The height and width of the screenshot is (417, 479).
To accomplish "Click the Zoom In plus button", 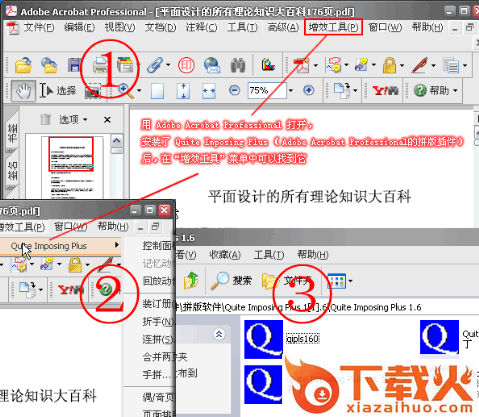I will 309,90.
